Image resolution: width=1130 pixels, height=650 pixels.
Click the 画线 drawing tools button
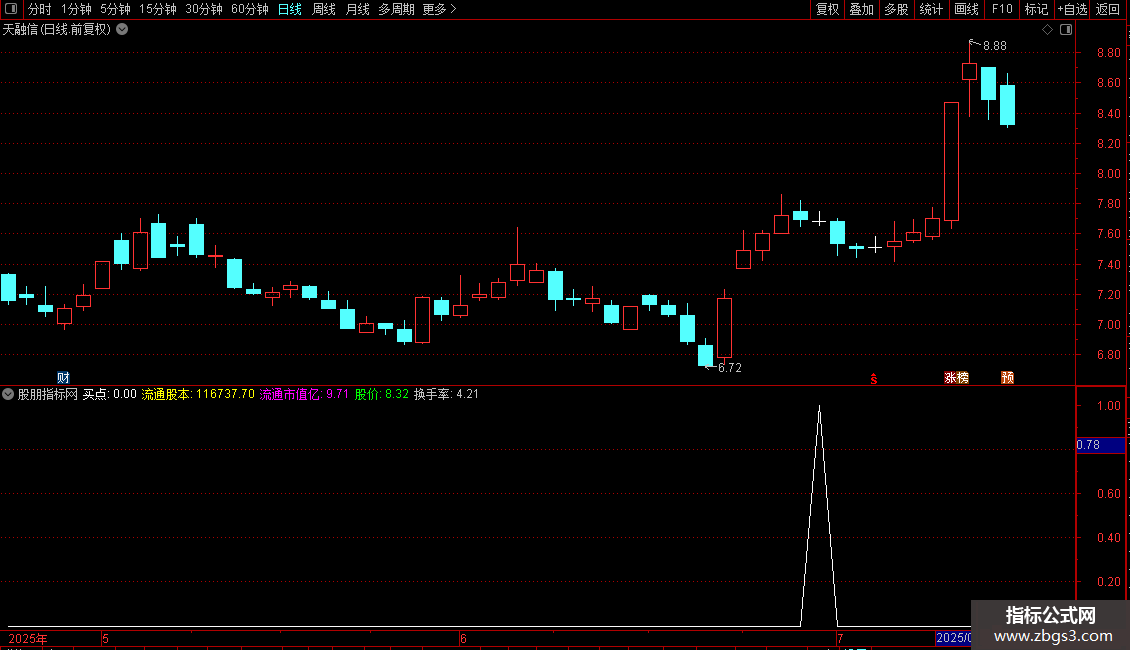click(x=966, y=9)
